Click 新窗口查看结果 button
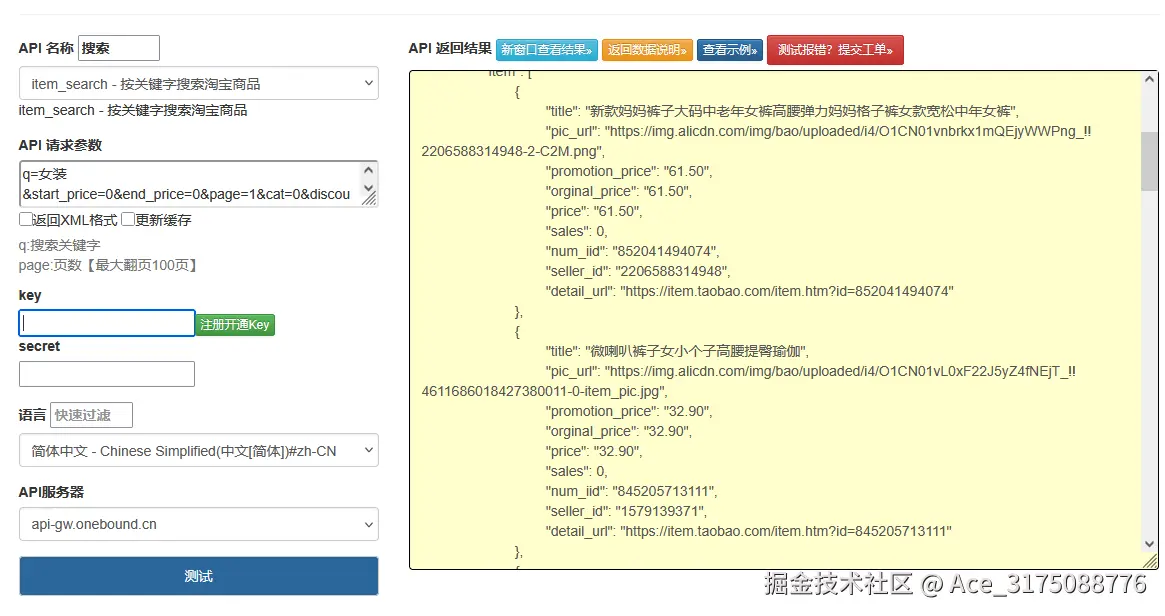This screenshot has width=1165, height=616. [546, 50]
